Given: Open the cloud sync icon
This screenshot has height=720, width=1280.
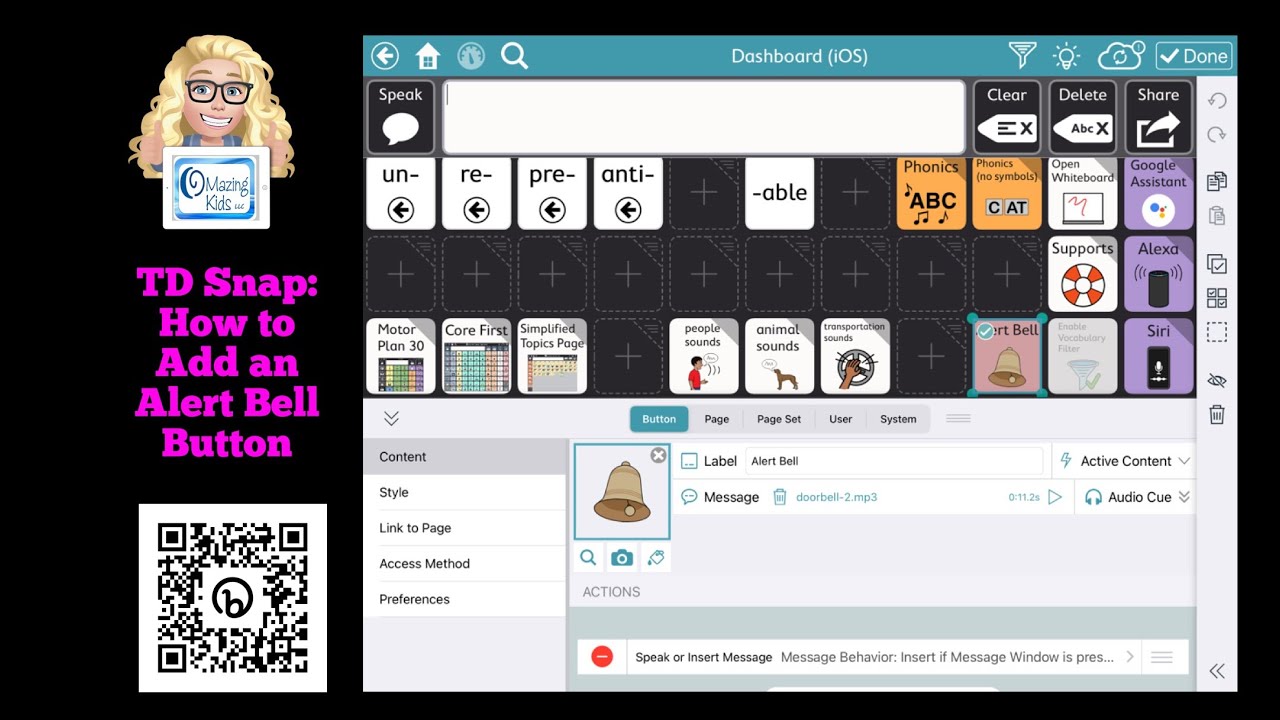Looking at the screenshot, I should (1119, 56).
